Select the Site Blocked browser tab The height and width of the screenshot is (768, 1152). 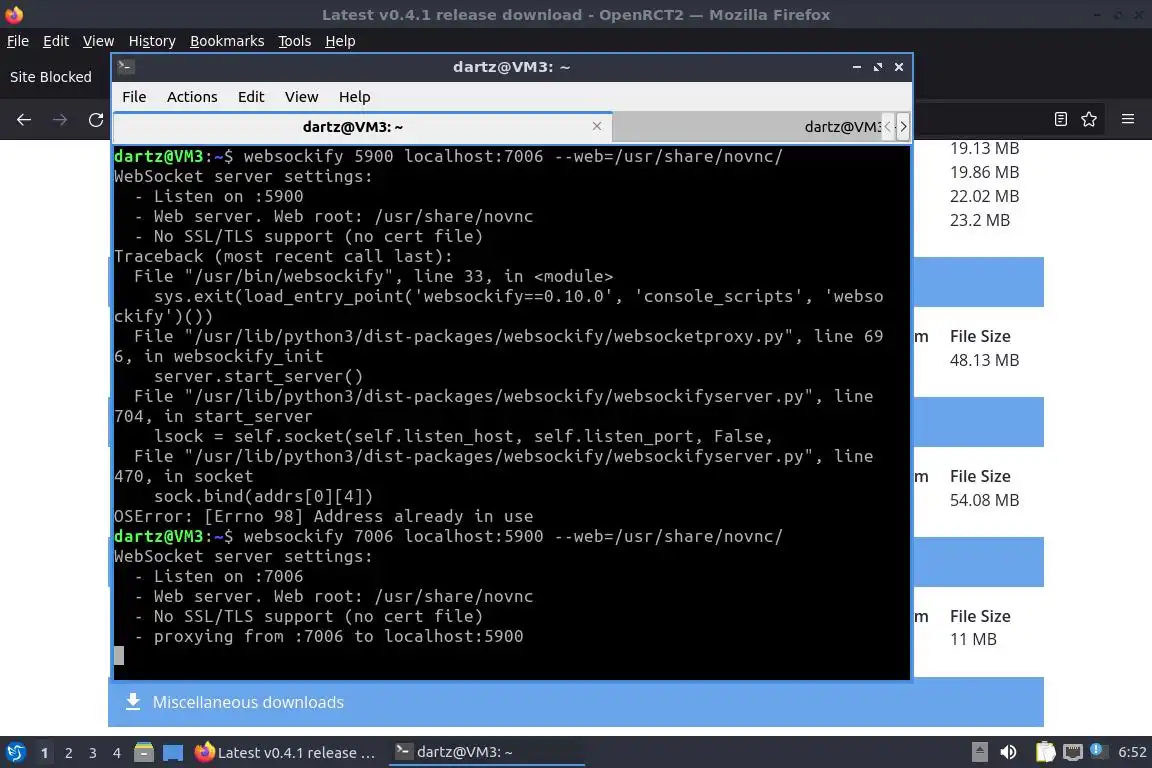(x=51, y=76)
